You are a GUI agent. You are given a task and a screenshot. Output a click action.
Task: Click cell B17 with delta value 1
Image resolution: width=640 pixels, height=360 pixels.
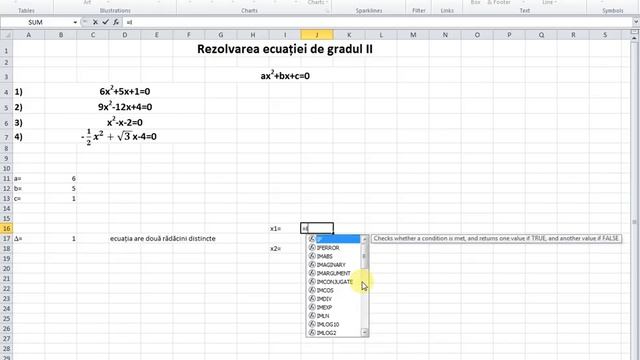click(x=60, y=238)
